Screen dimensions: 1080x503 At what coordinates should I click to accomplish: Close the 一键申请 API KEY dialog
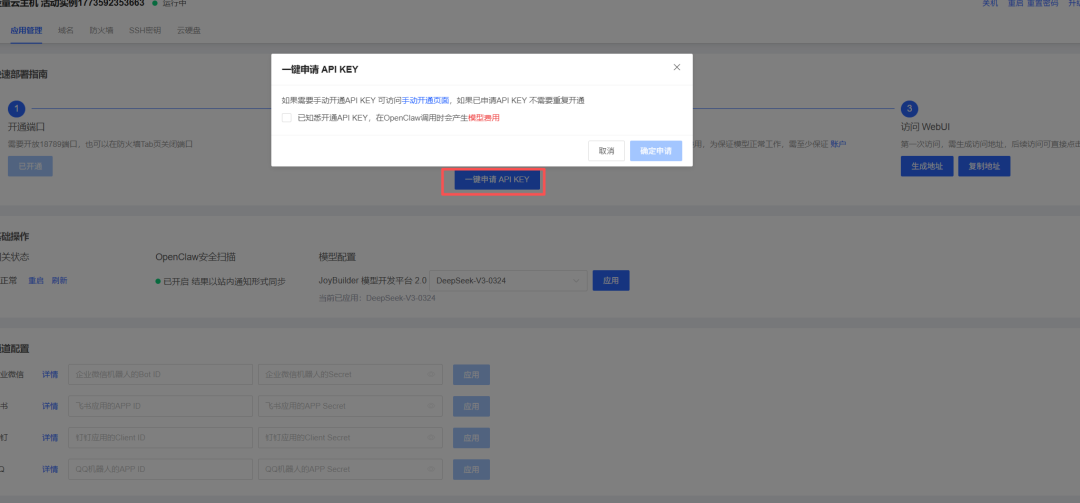(x=676, y=68)
